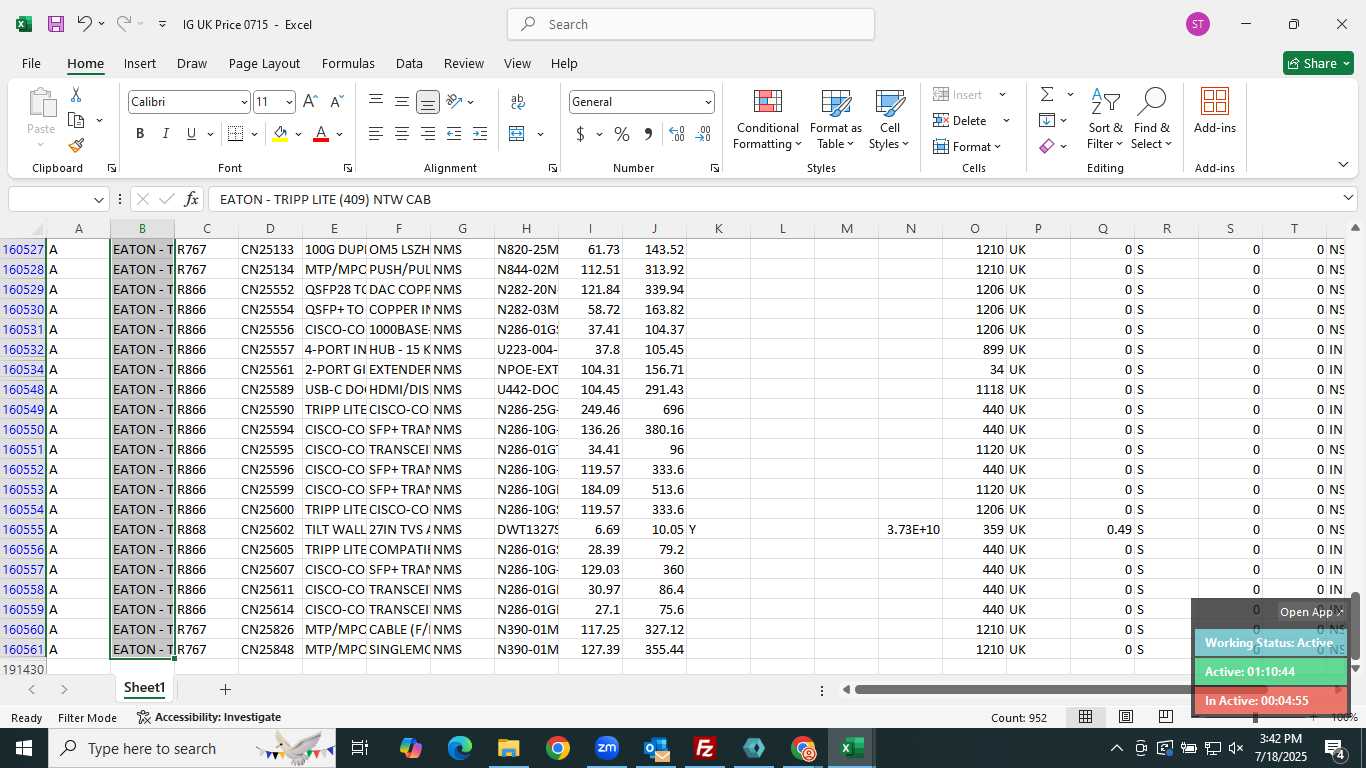Open the font size dropdown
The image size is (1366, 768).
click(289, 102)
